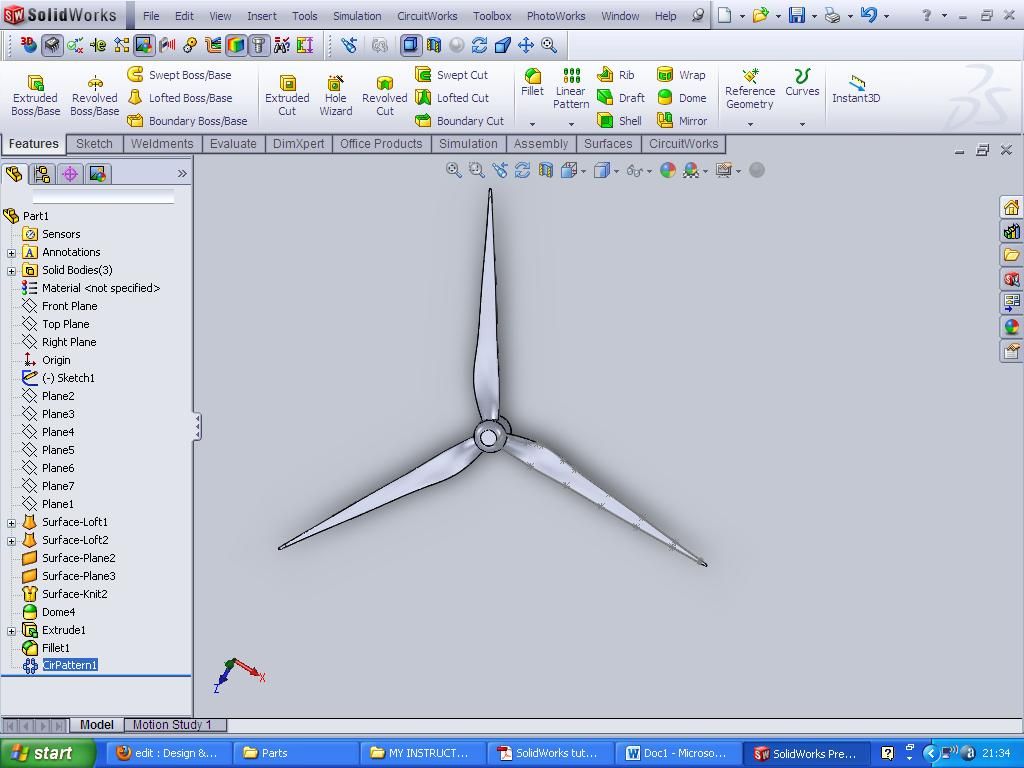Select the Mirror feature tool

coord(682,121)
